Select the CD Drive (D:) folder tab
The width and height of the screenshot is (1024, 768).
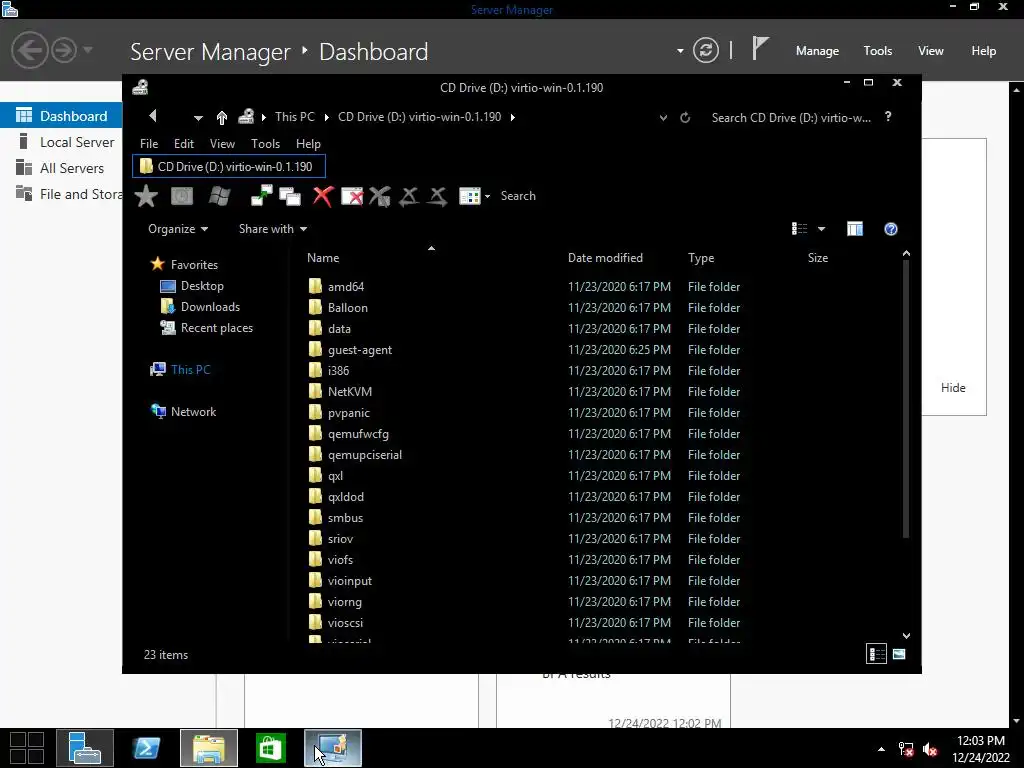pyautogui.click(x=229, y=167)
